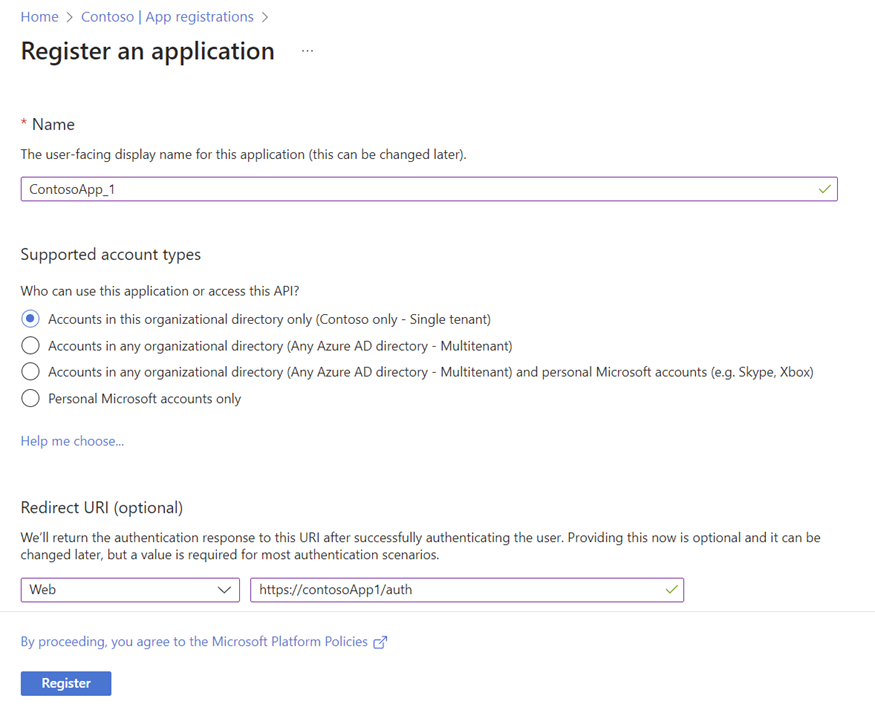Select the multitenant-only Any Azure AD directory option
The height and width of the screenshot is (707, 875).
30,346
